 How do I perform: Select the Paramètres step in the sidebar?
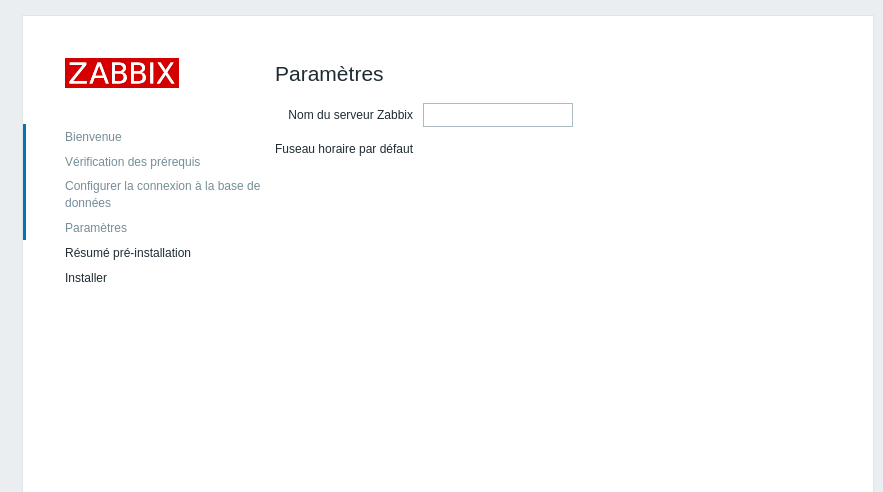(x=96, y=228)
